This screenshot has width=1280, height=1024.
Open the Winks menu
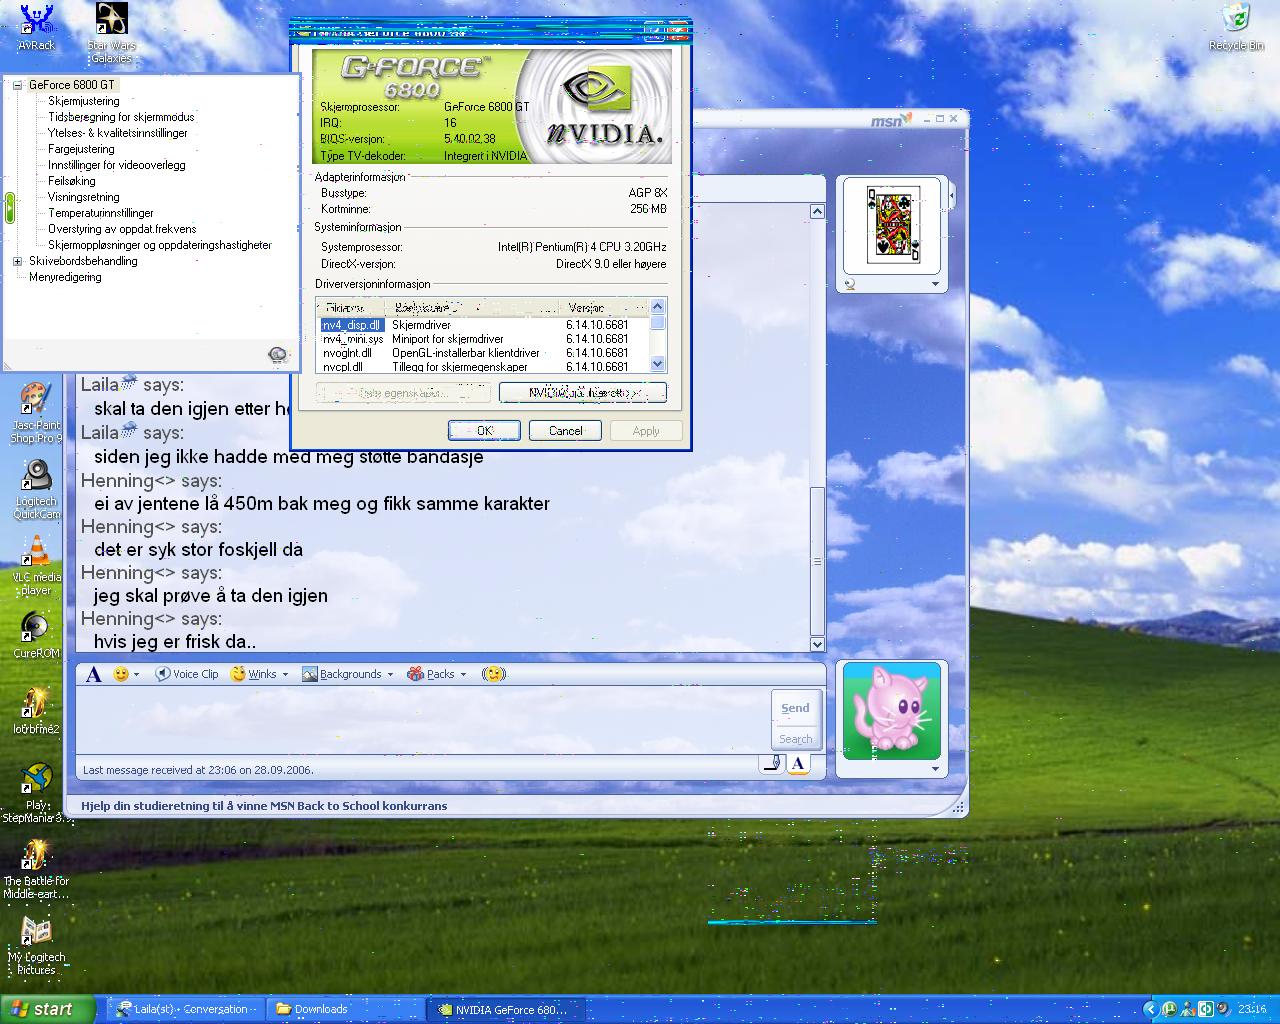tap(259, 674)
